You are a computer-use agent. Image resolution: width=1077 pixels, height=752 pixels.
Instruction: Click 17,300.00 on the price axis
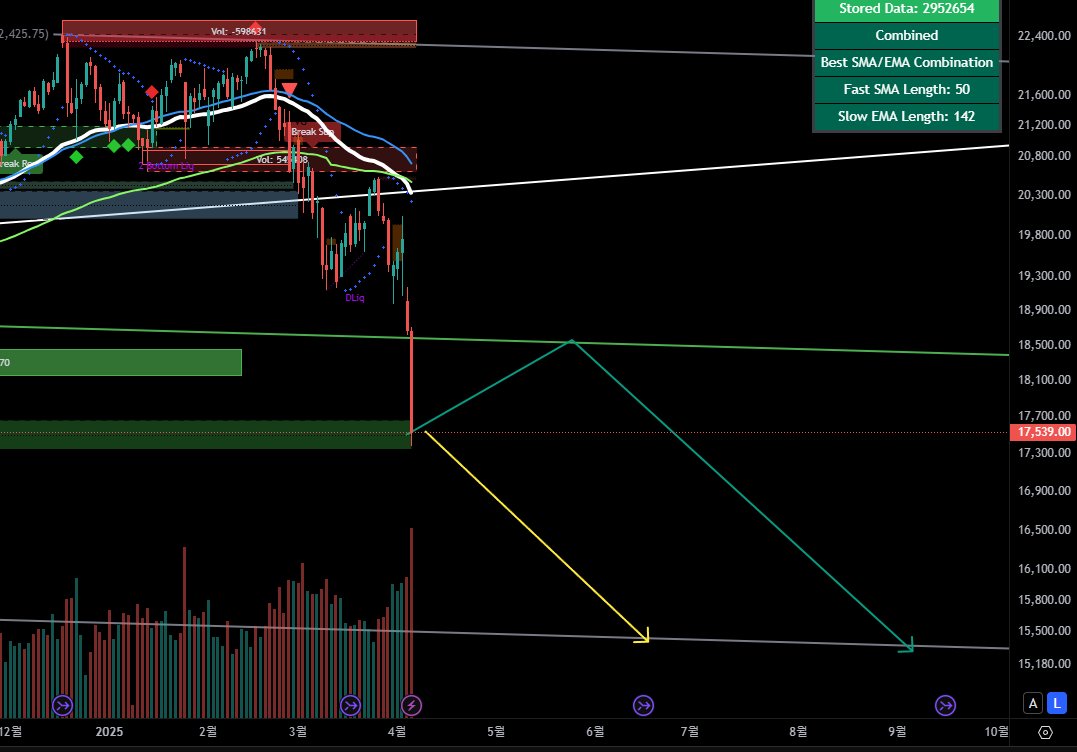tap(1044, 453)
